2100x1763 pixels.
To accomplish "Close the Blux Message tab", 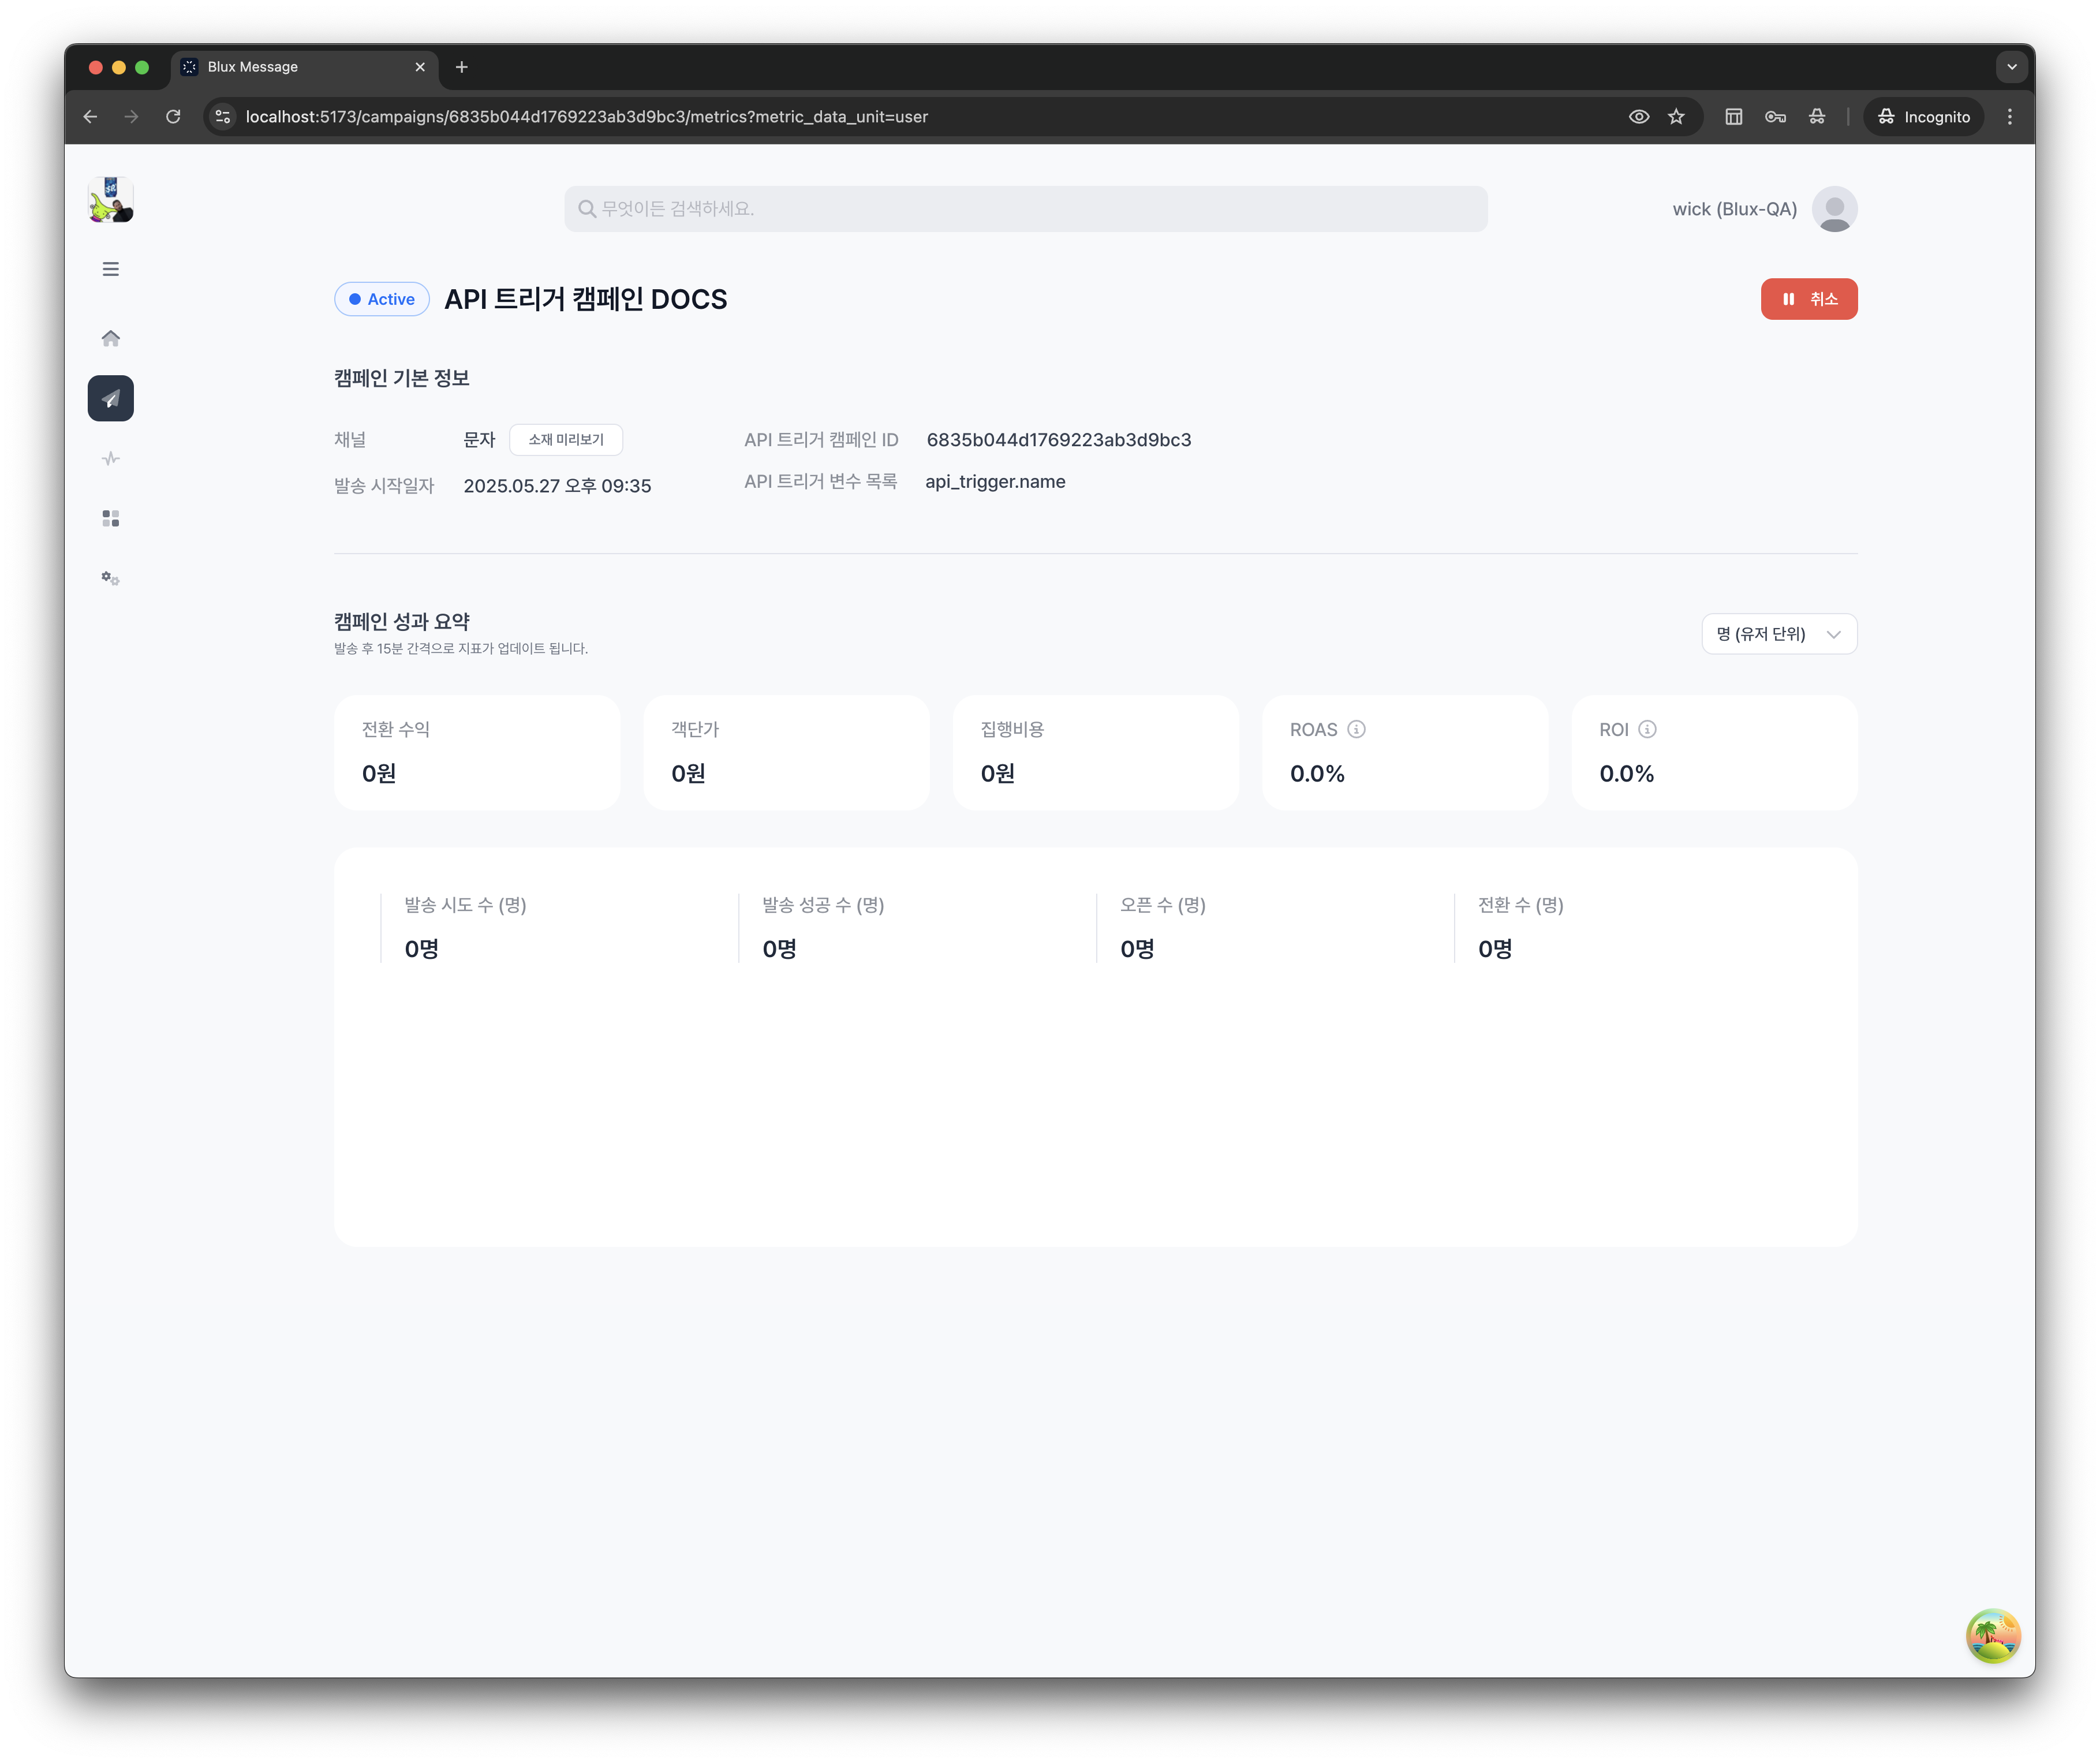I will pos(420,67).
